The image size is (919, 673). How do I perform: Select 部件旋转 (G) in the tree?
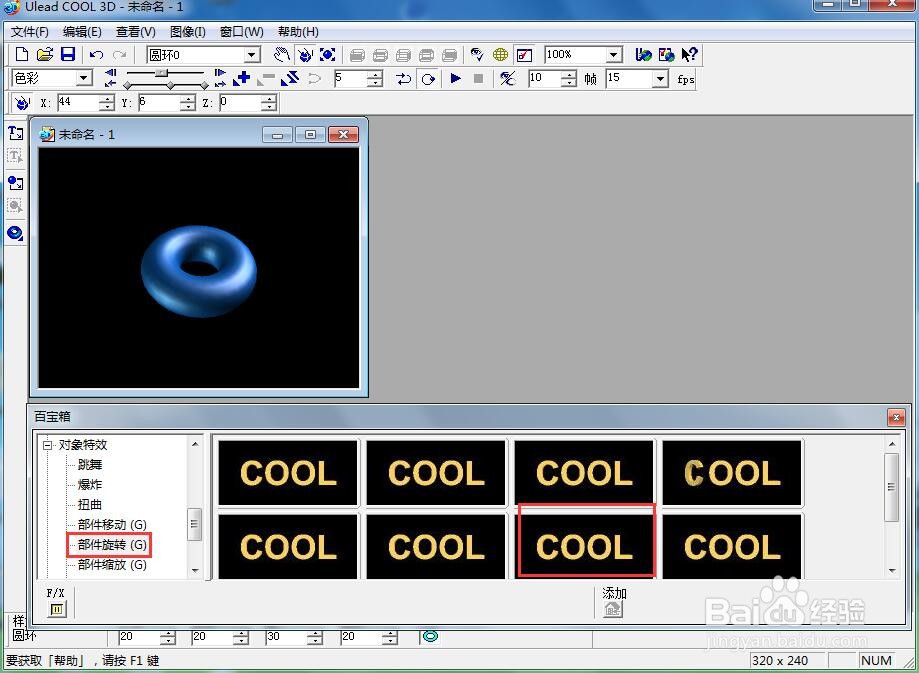click(x=112, y=545)
